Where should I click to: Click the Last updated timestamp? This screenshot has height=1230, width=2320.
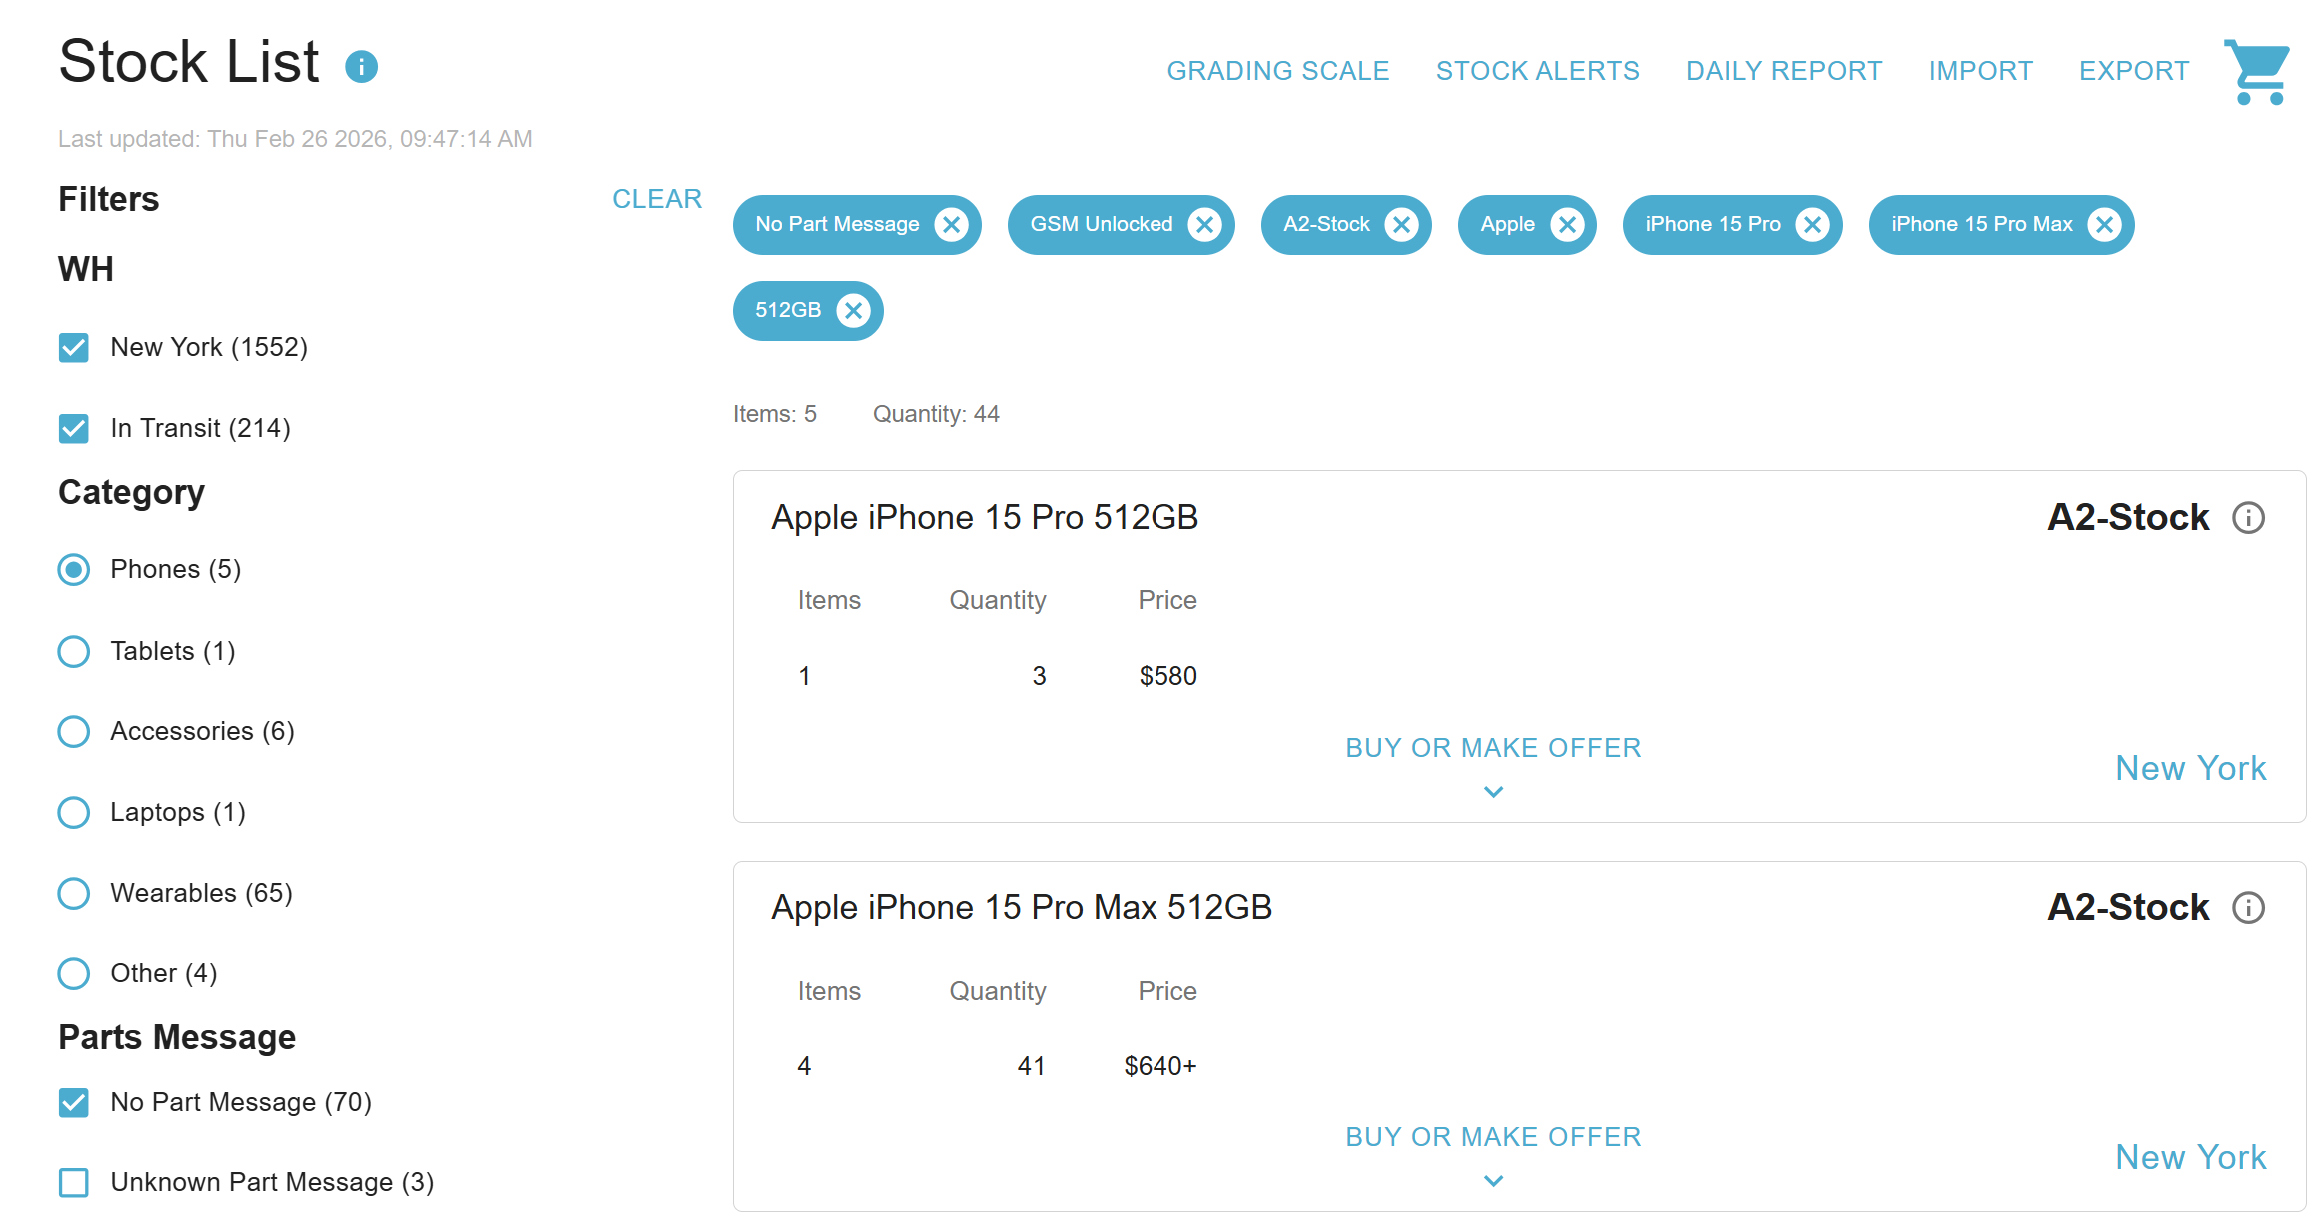295,139
